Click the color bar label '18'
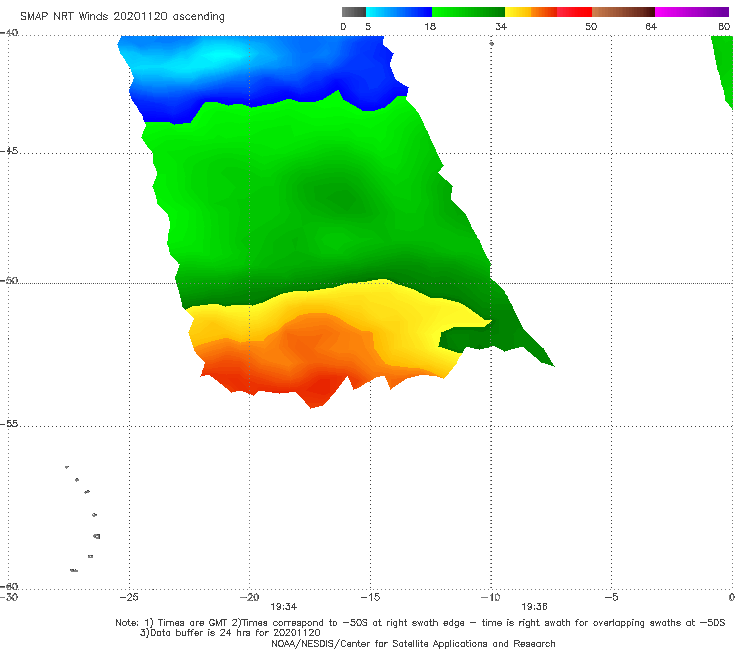This screenshot has height=650, width=740. (x=430, y=26)
